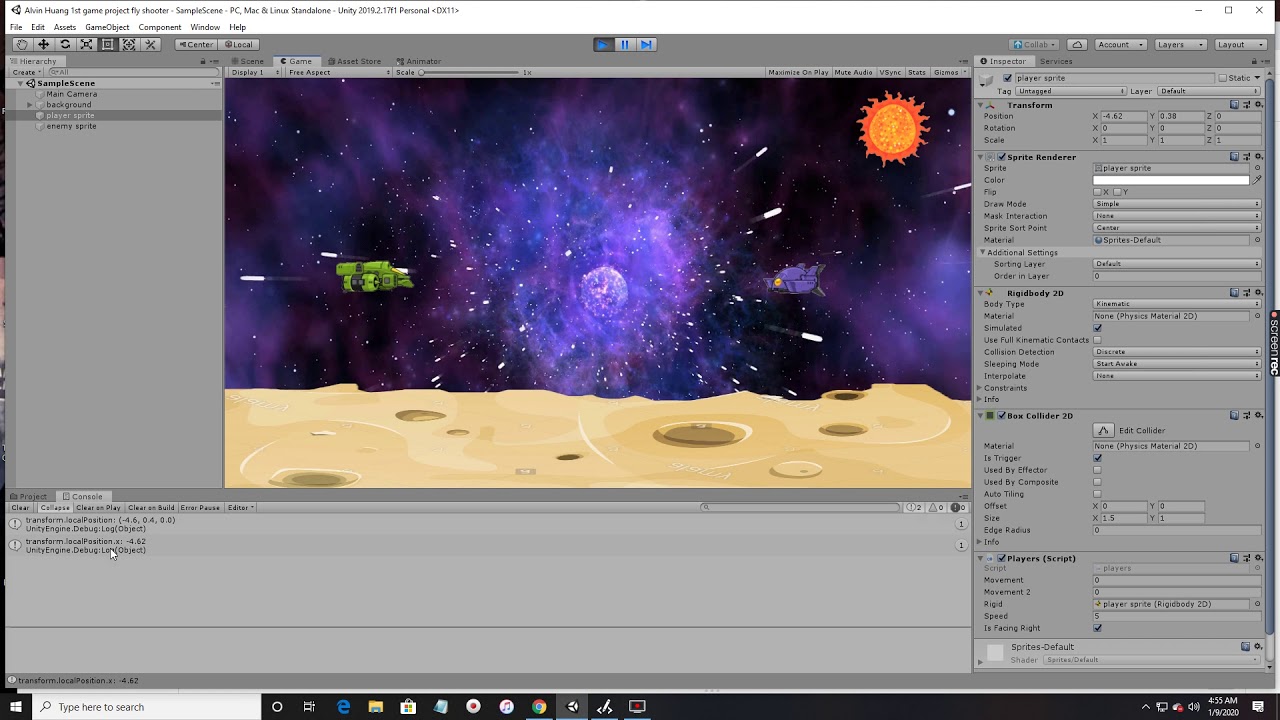Open Unity editor from the Windows taskbar

click(572, 707)
